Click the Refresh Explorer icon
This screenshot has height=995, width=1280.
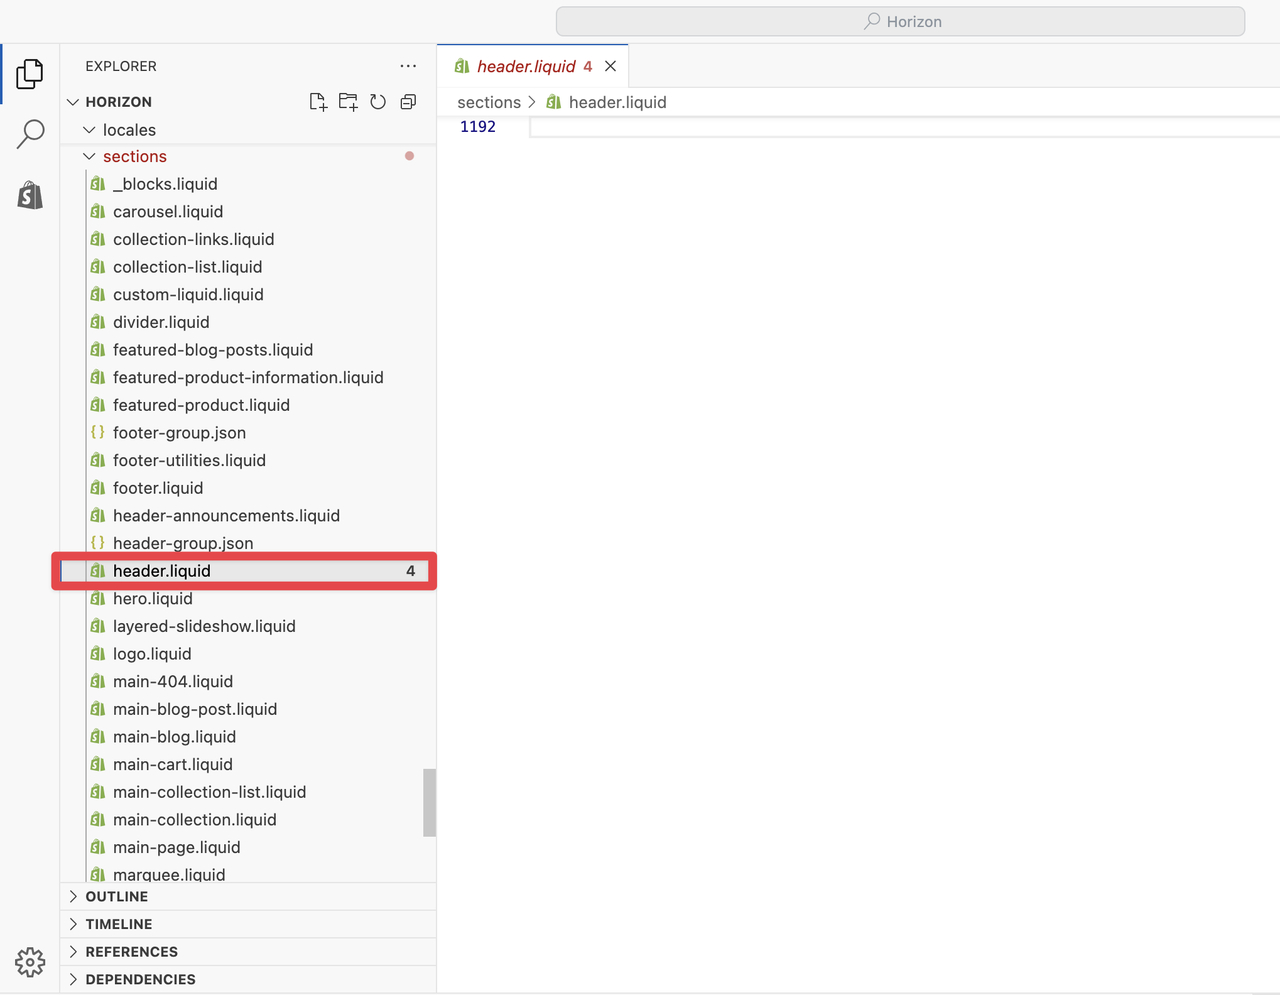click(378, 101)
